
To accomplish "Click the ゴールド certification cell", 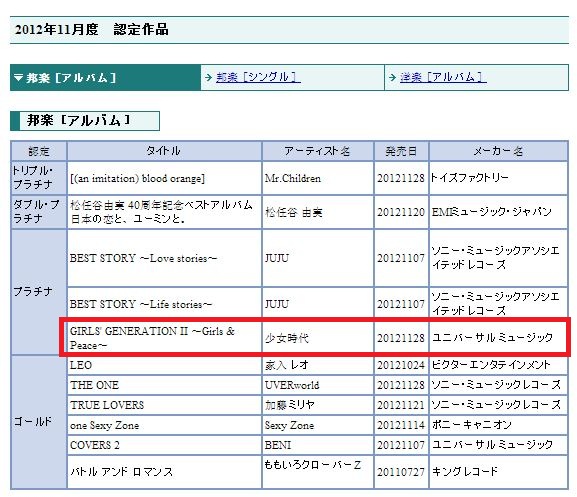I will 39,422.
